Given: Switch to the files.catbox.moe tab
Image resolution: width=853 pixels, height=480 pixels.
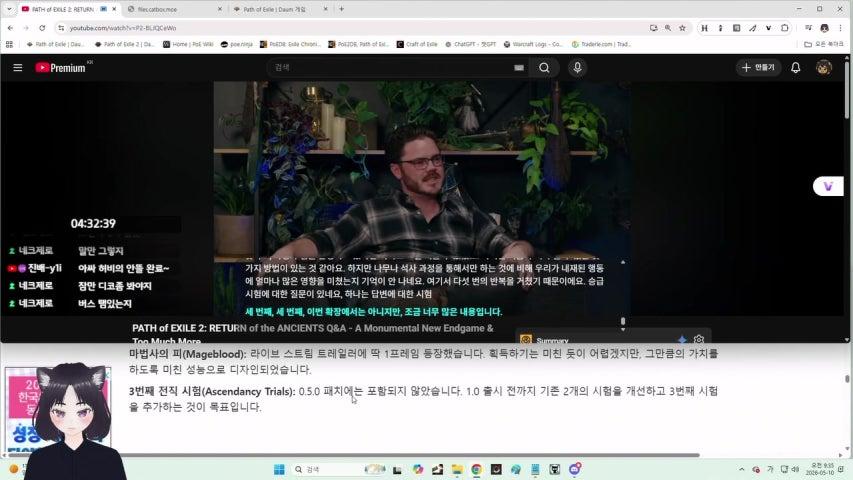Looking at the screenshot, I should click(175, 9).
